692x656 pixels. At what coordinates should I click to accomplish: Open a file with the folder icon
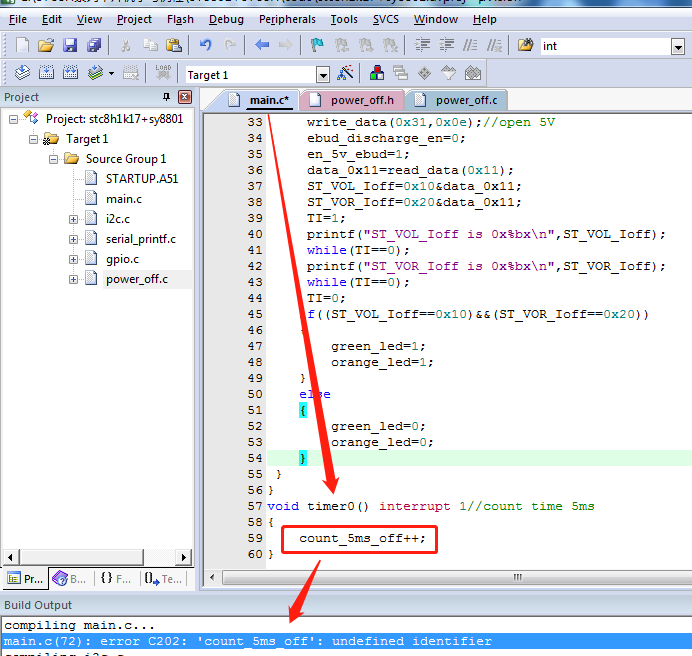[x=46, y=45]
